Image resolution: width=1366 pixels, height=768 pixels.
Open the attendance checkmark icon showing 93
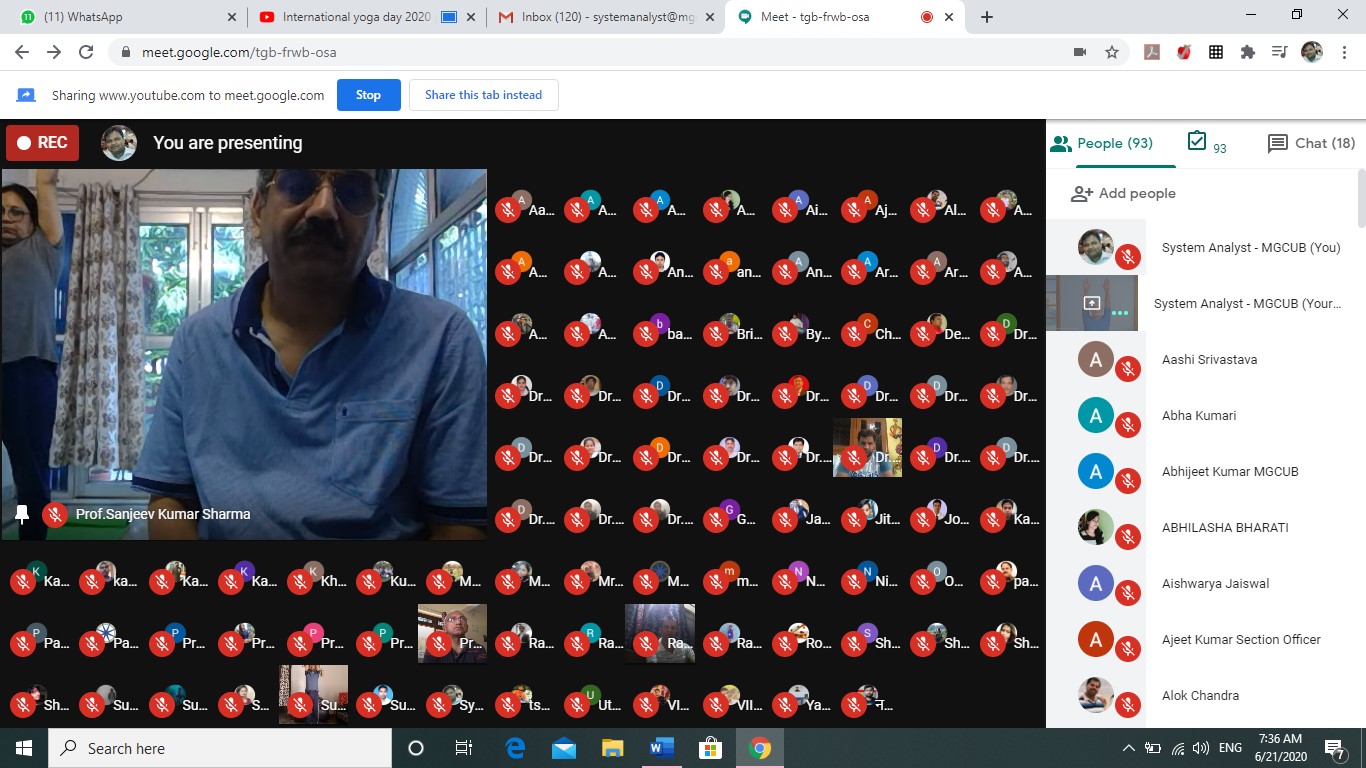(x=1197, y=142)
